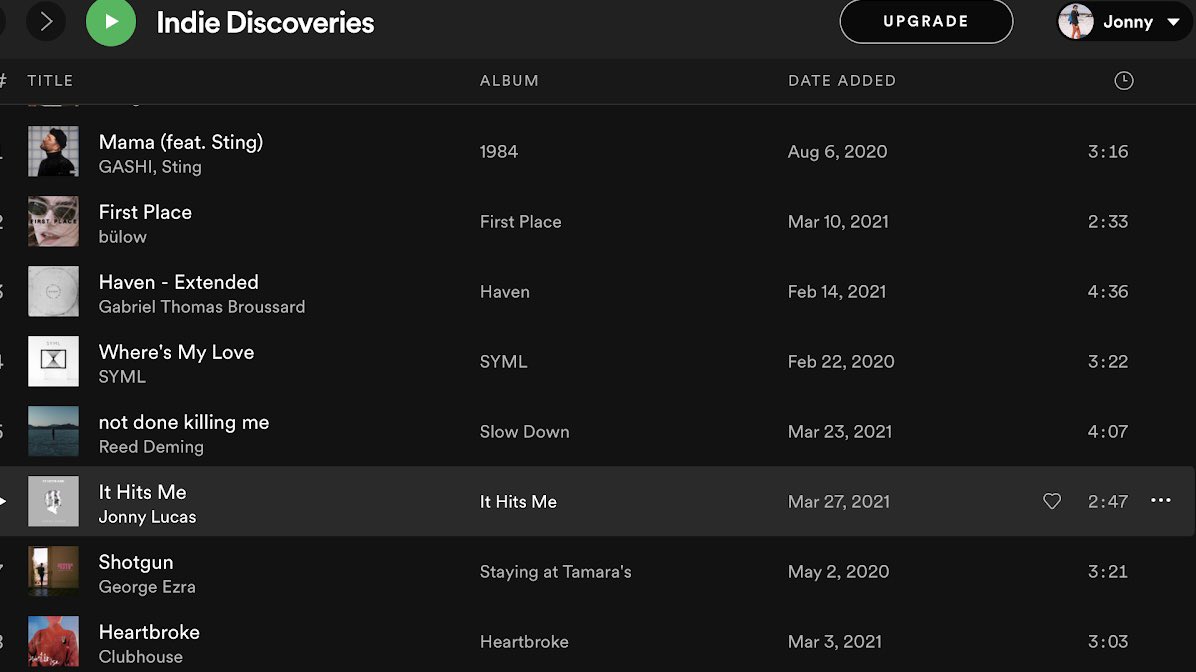The width and height of the screenshot is (1196, 672).
Task: Click date added Mar 23, 2021
Action: [840, 432]
